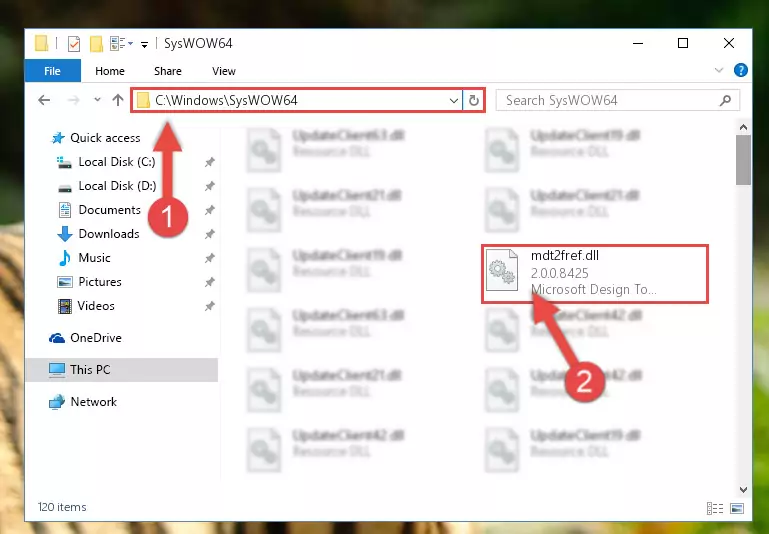Click the pin icon next to Local Disk (D:)
Viewport: 769px width, 534px height.
(x=210, y=186)
